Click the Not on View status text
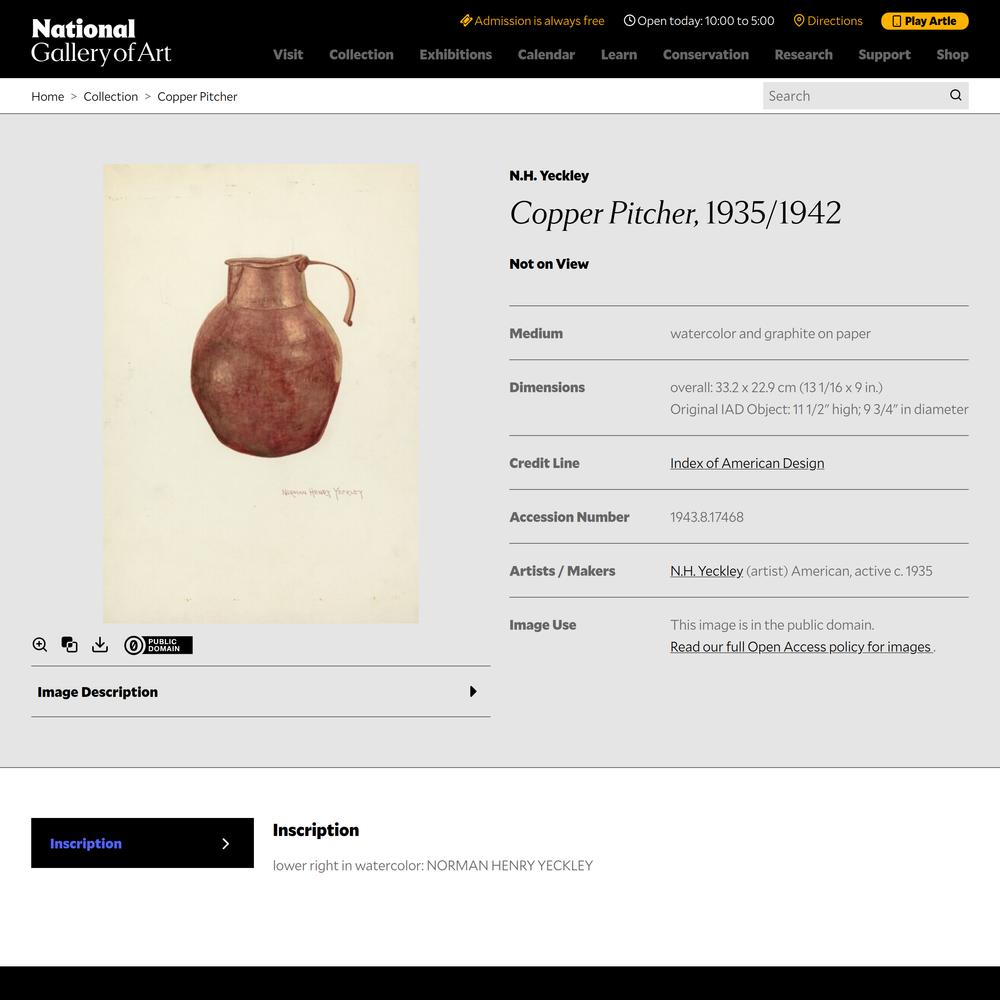This screenshot has width=1000, height=1000. point(549,264)
